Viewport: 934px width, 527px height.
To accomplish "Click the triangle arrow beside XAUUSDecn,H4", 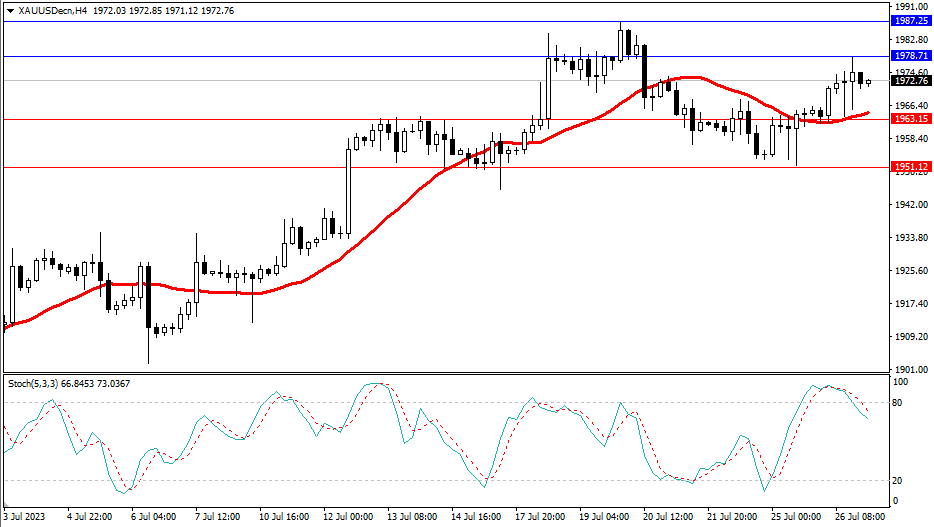I will (10, 10).
